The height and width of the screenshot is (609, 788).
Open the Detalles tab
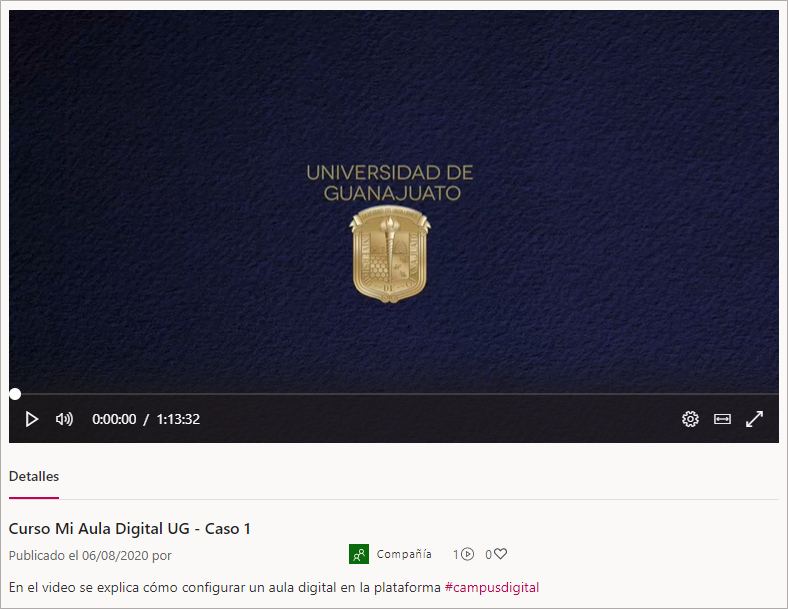(34, 476)
